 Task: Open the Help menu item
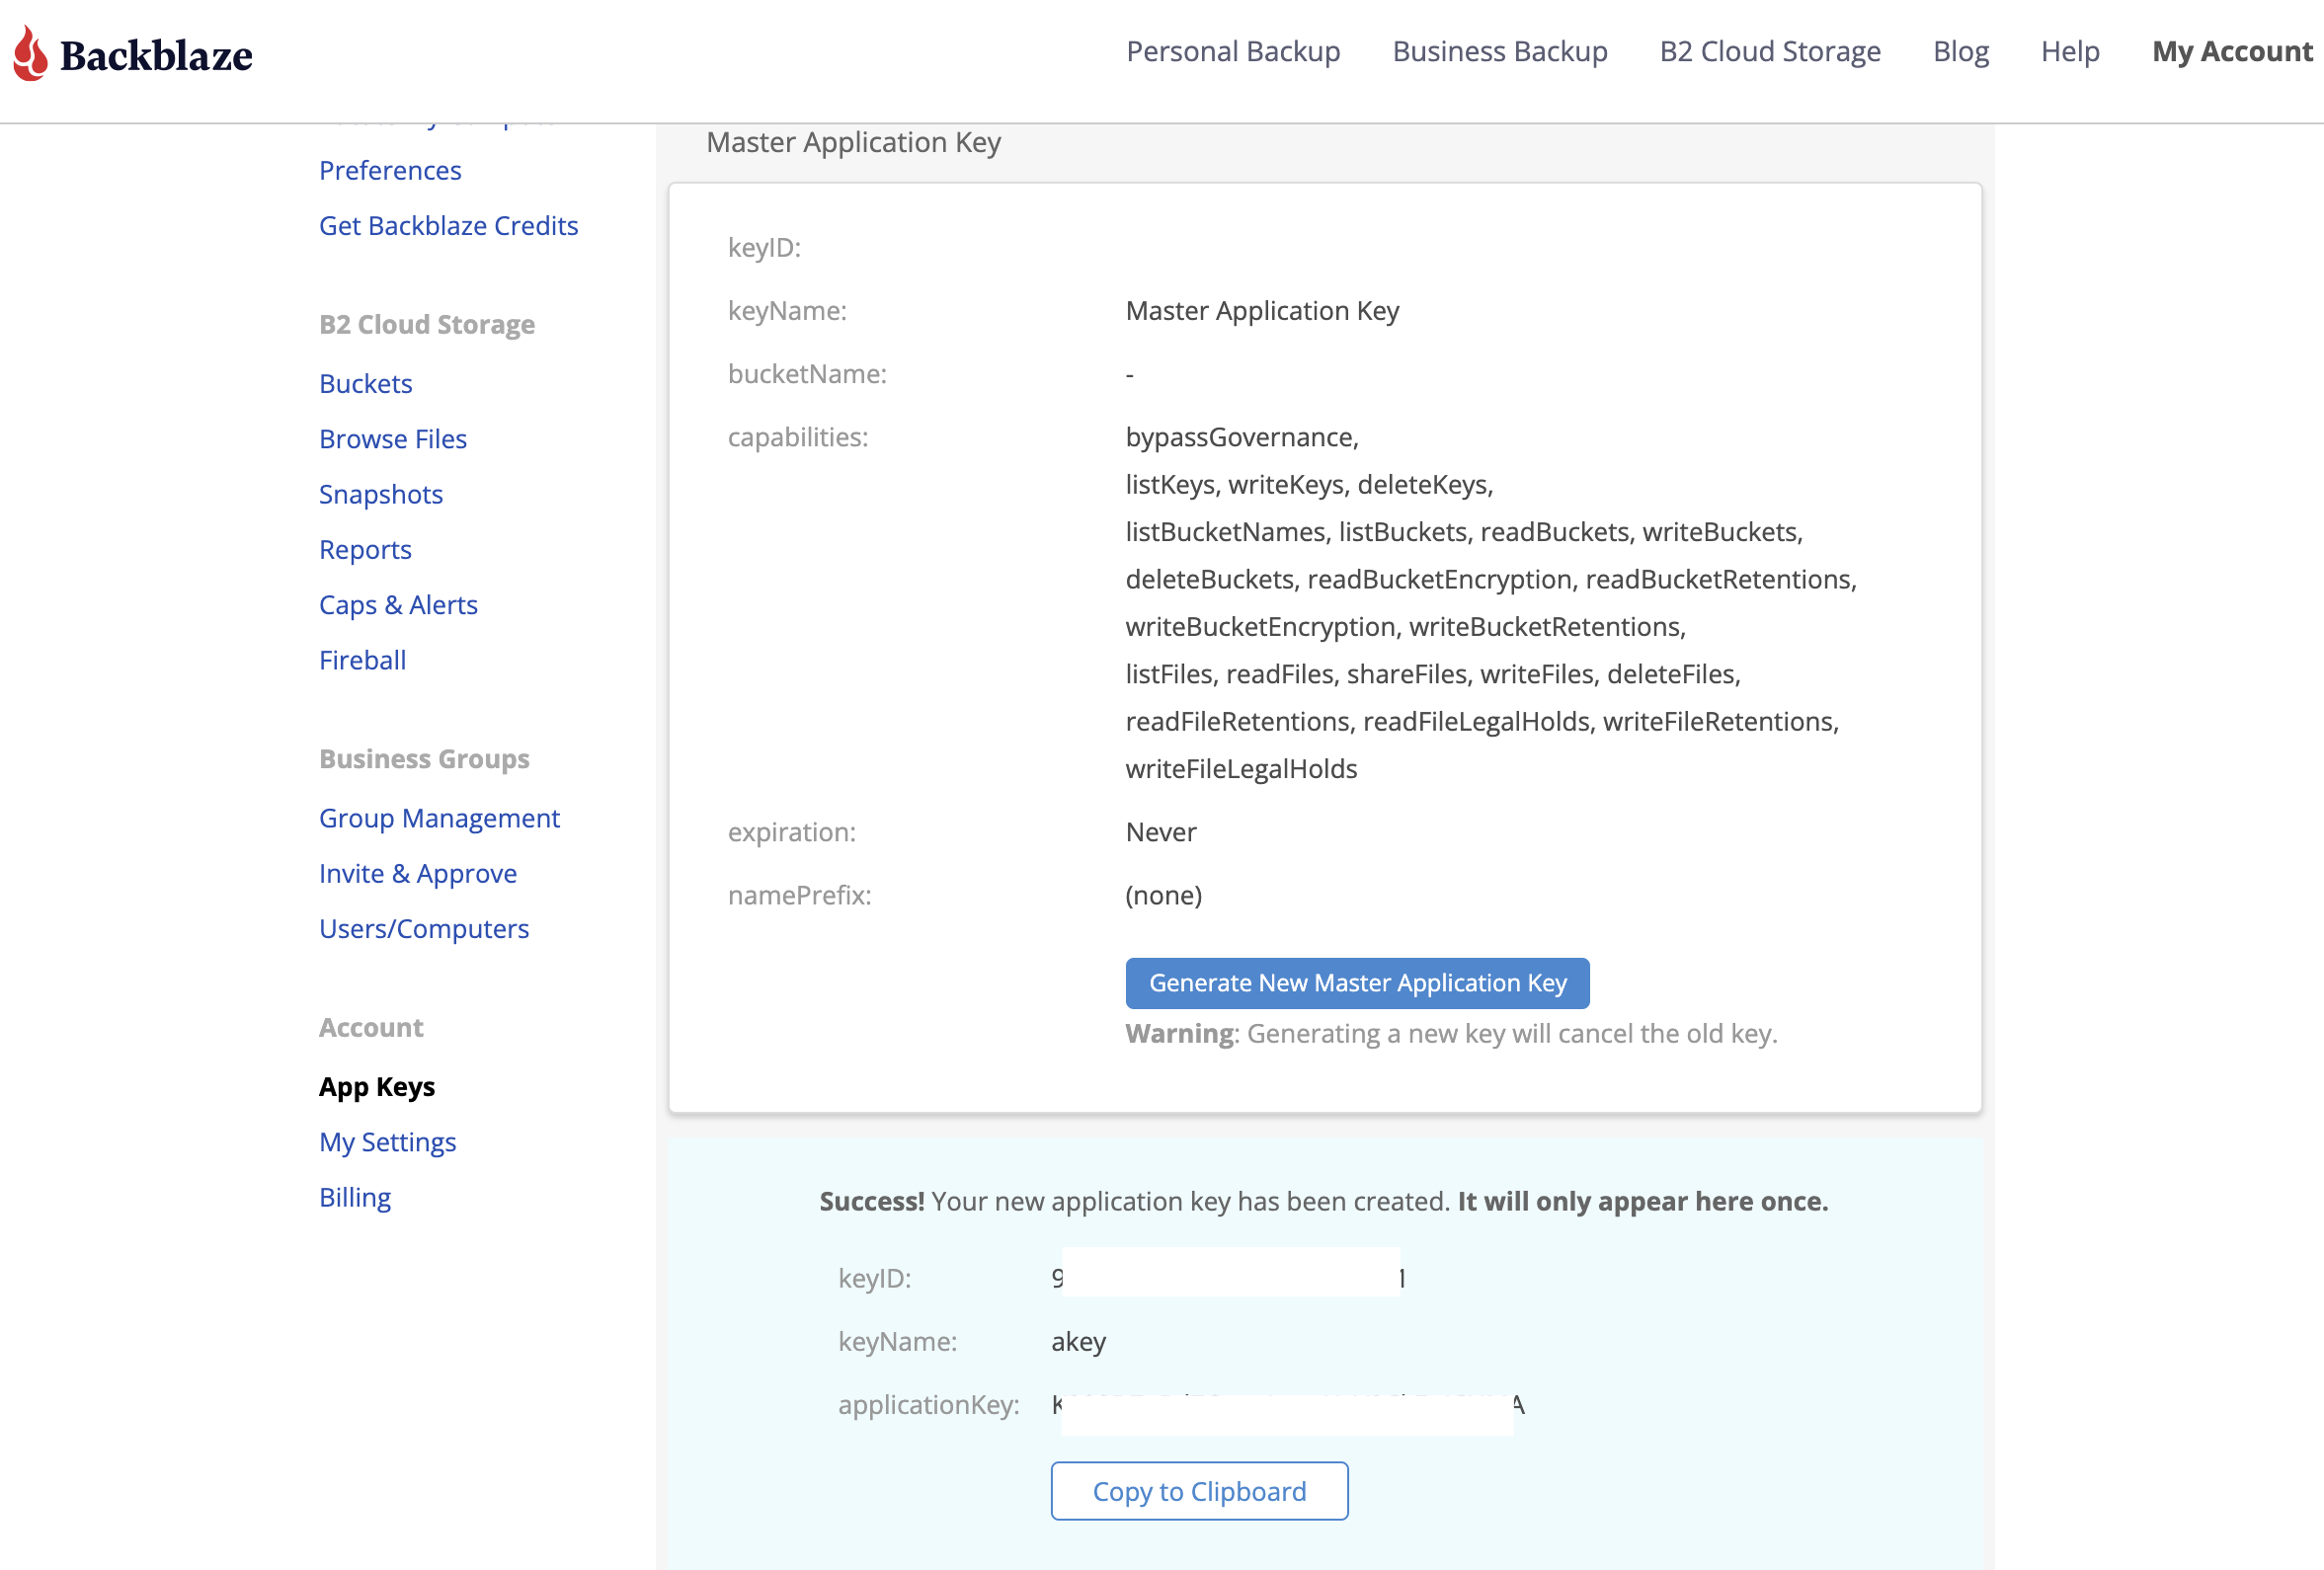2069,52
